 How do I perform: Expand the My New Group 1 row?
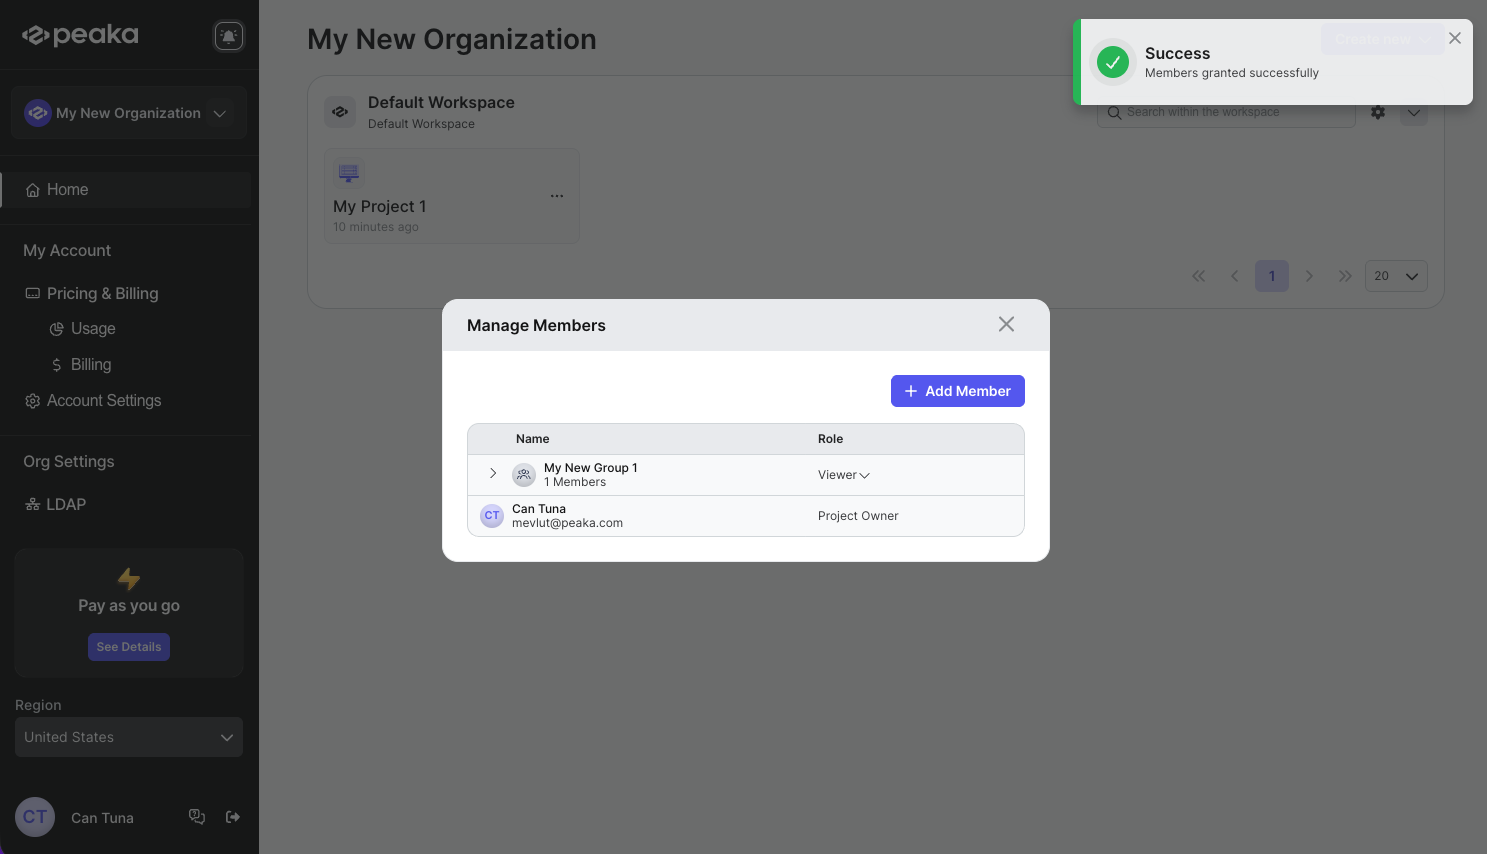click(493, 474)
